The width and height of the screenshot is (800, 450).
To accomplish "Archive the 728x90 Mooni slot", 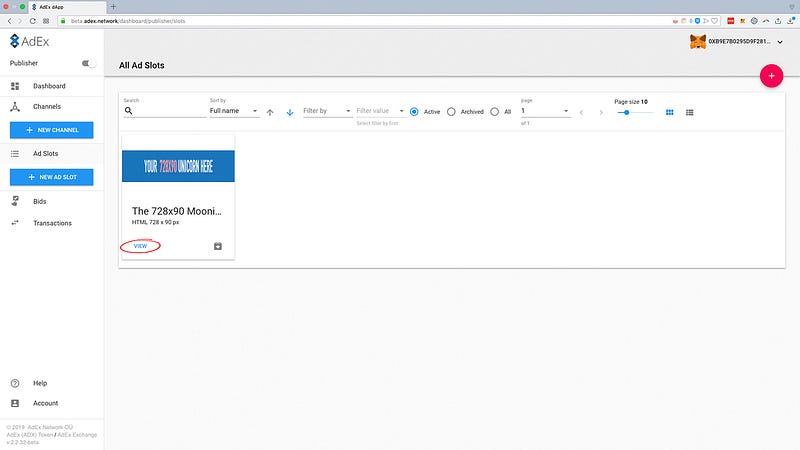I will pos(218,246).
